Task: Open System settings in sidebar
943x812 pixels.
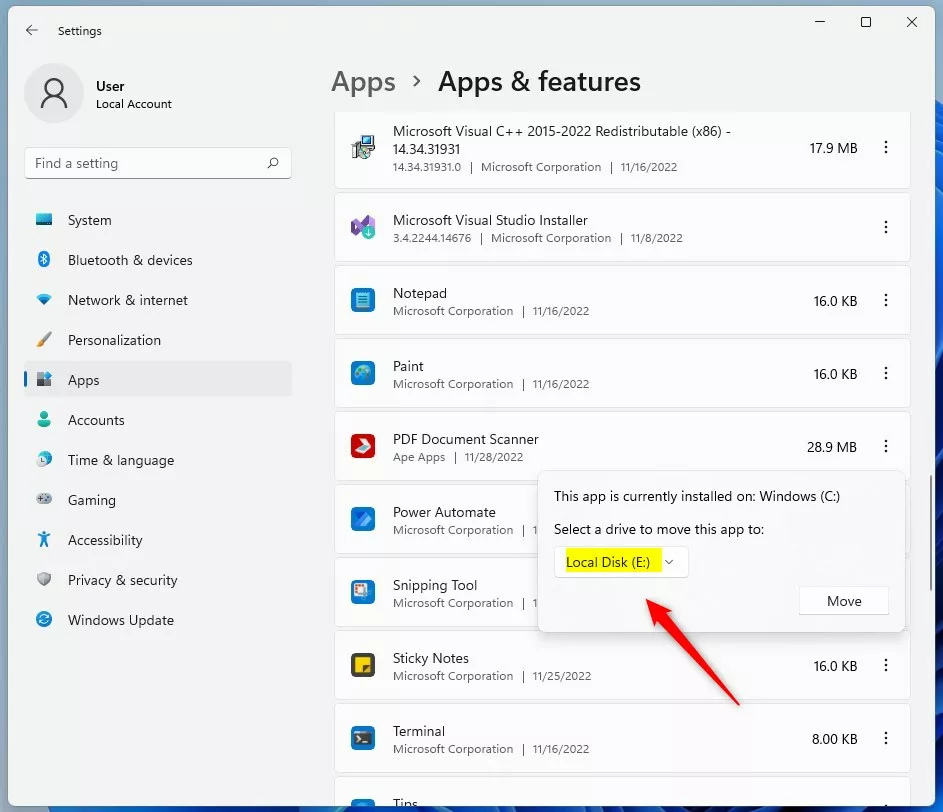Action: [x=158, y=220]
